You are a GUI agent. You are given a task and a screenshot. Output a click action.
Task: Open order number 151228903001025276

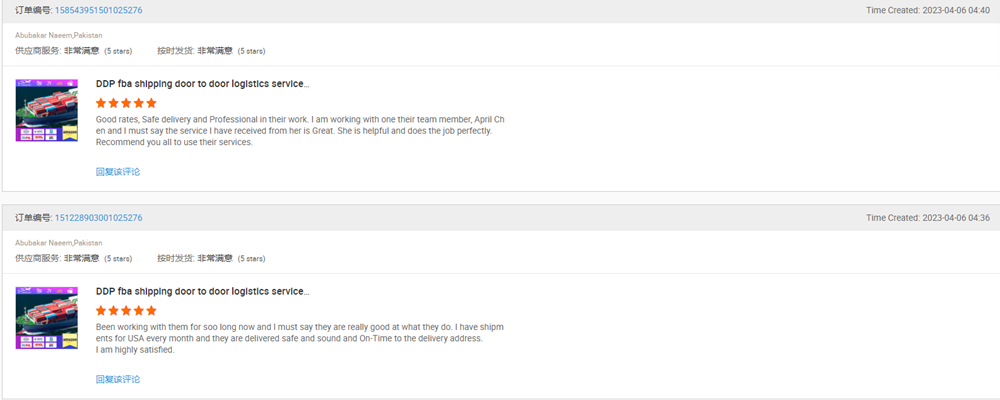[98, 218]
